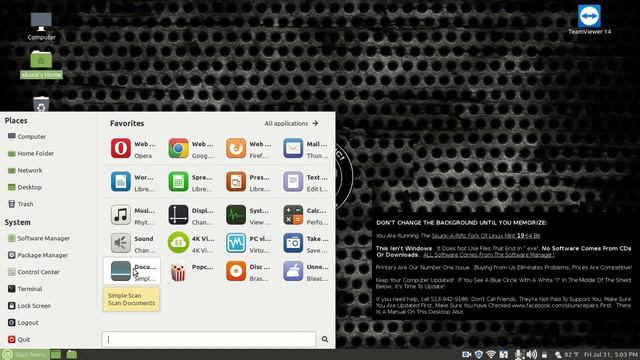
Task: Click the search magnifier icon in menu
Action: click(325, 339)
